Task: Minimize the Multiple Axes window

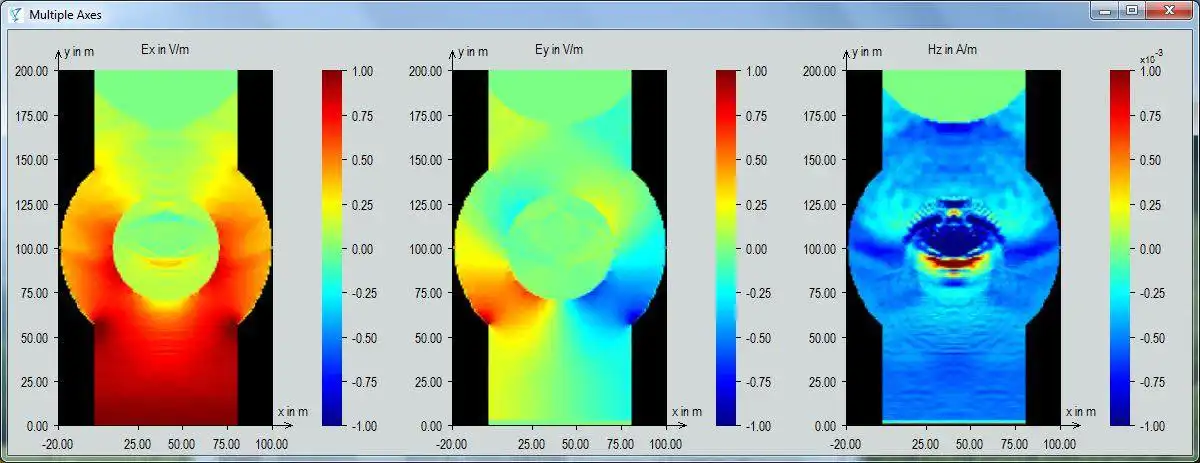Action: point(1105,10)
